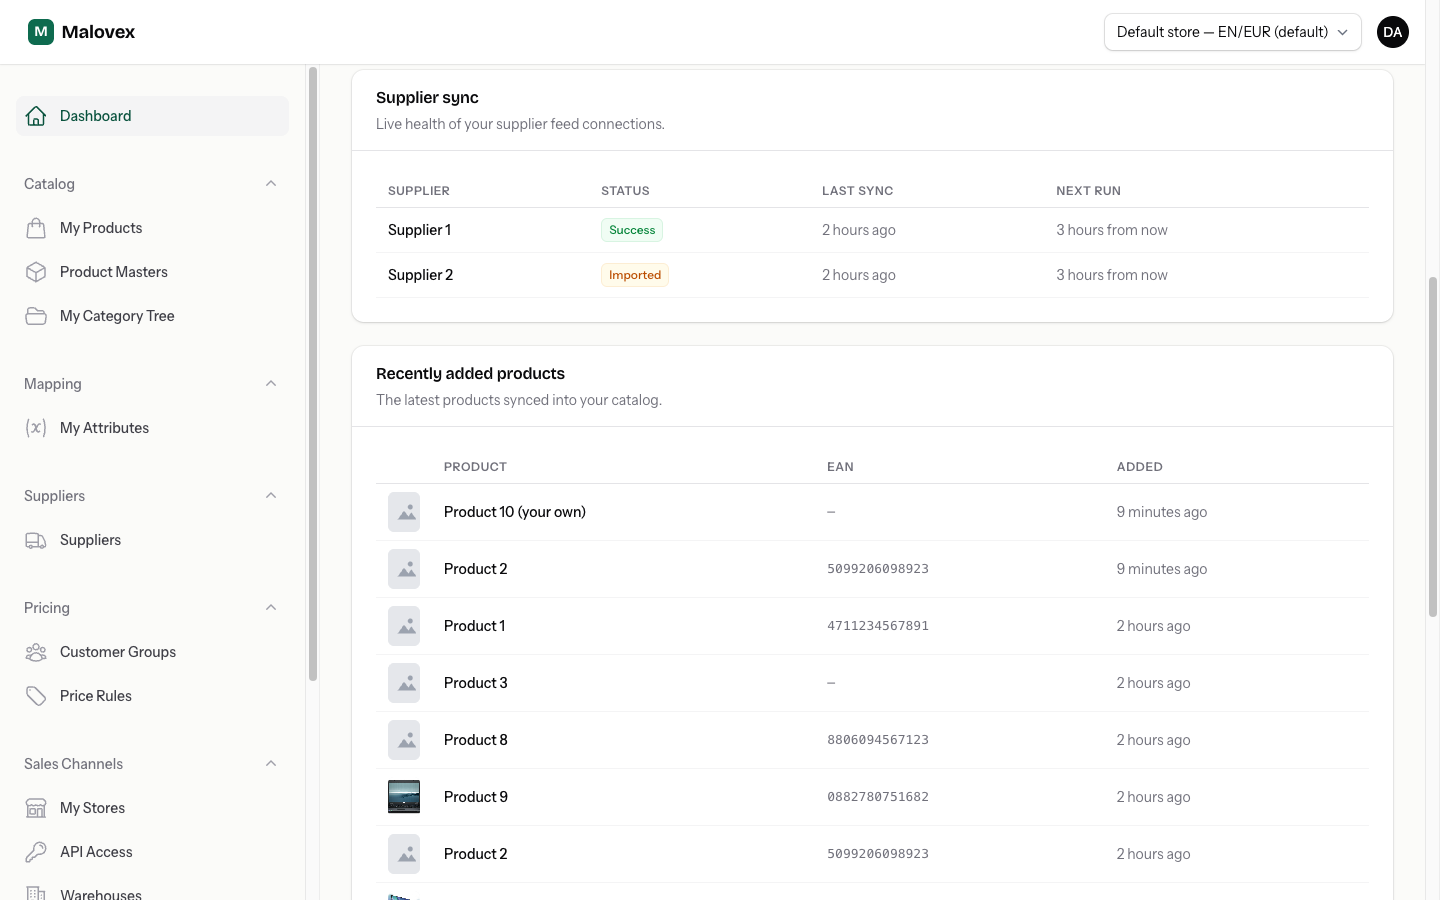The image size is (1440, 900).
Task: Click the NEXT RUN column header
Action: [1088, 191]
